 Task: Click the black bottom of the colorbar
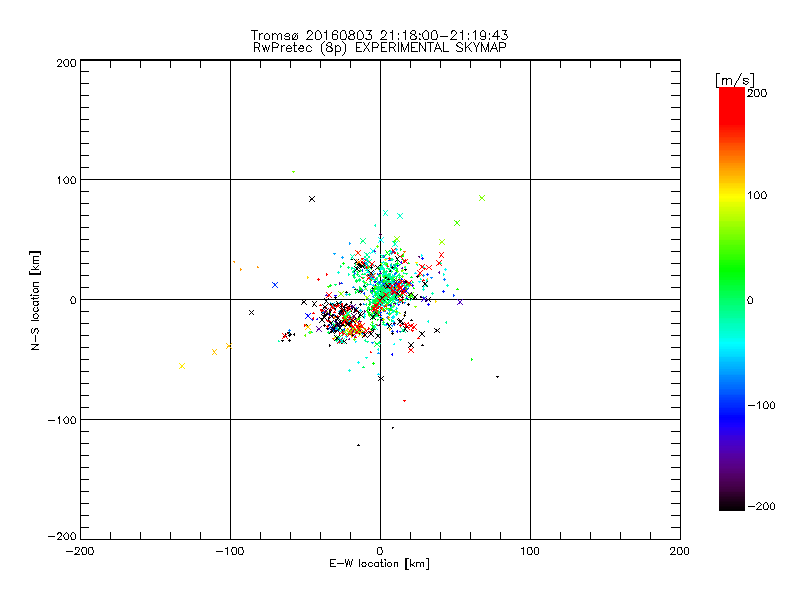(x=732, y=503)
